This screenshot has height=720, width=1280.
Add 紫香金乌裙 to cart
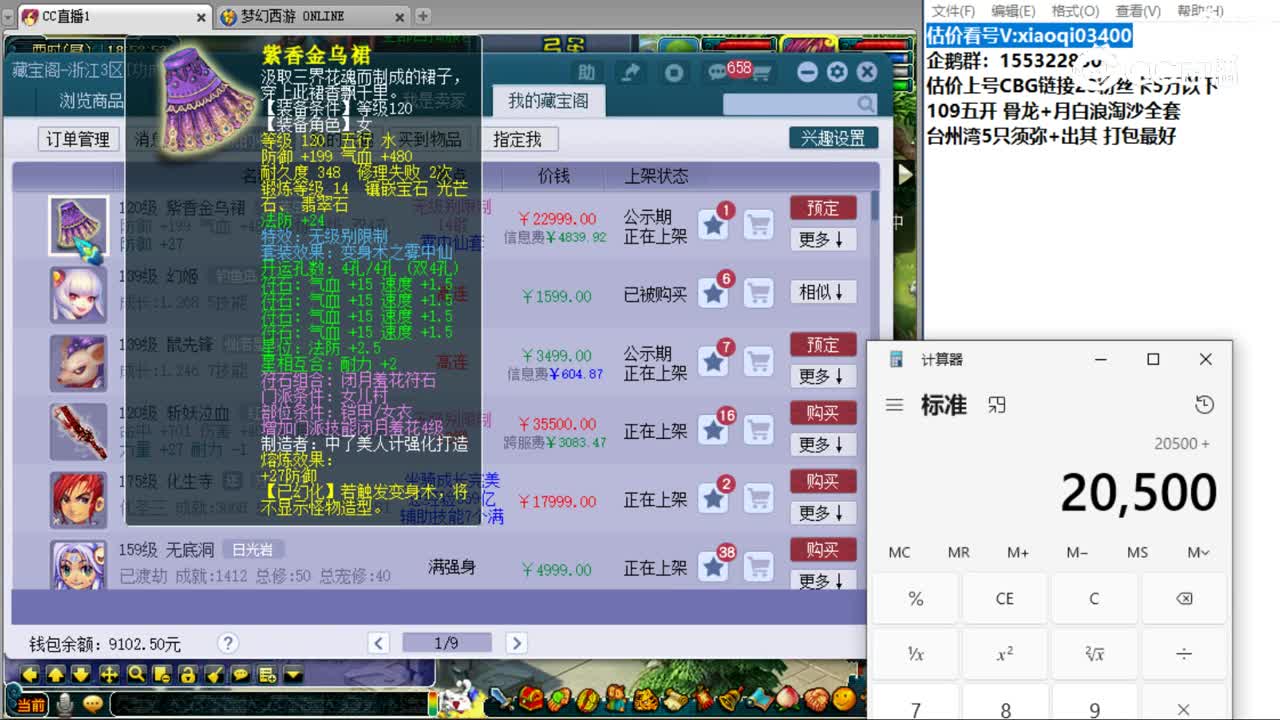759,226
